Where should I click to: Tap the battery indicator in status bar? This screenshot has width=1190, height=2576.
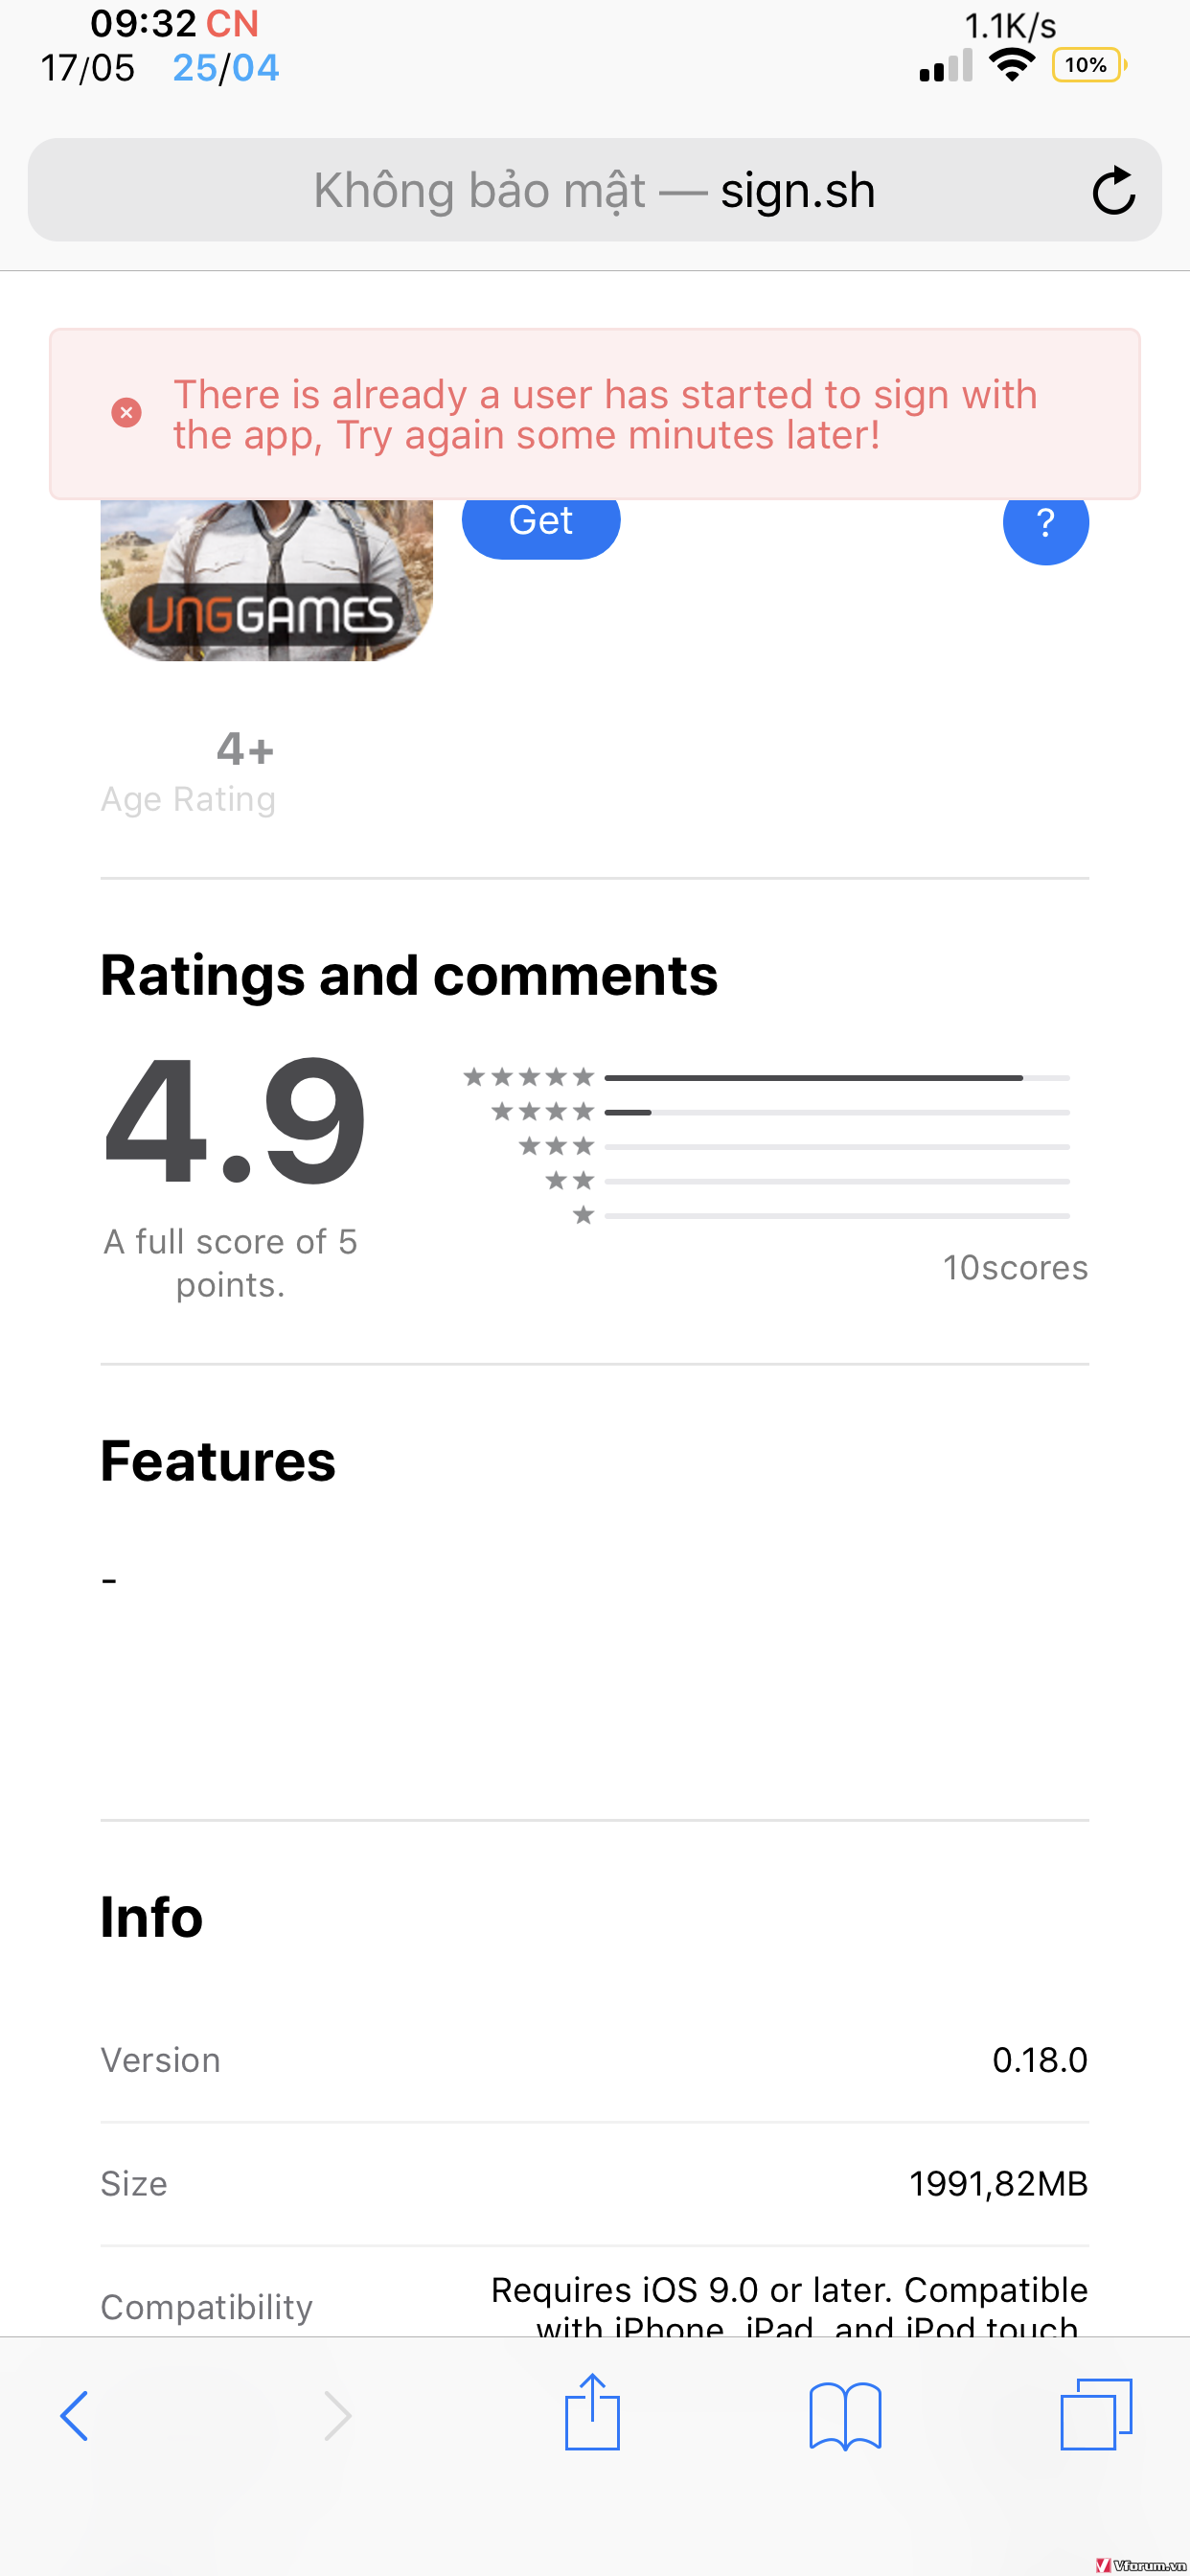tap(1088, 66)
